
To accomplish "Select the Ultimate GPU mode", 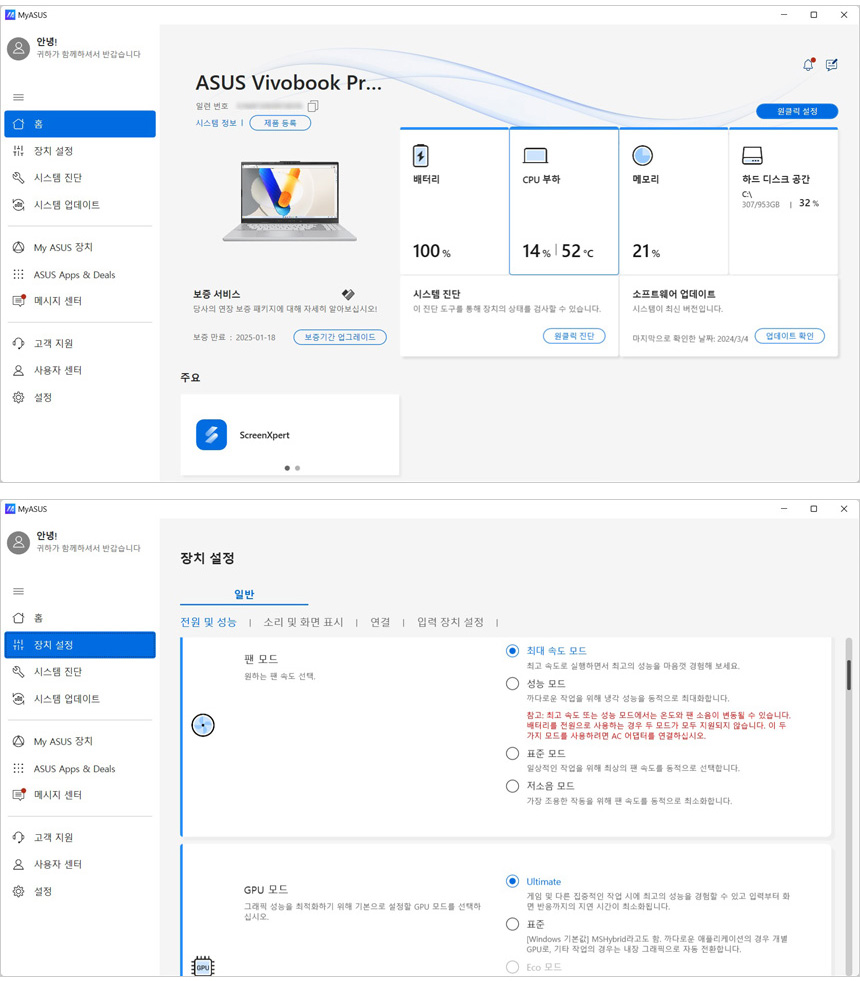I will pos(512,882).
